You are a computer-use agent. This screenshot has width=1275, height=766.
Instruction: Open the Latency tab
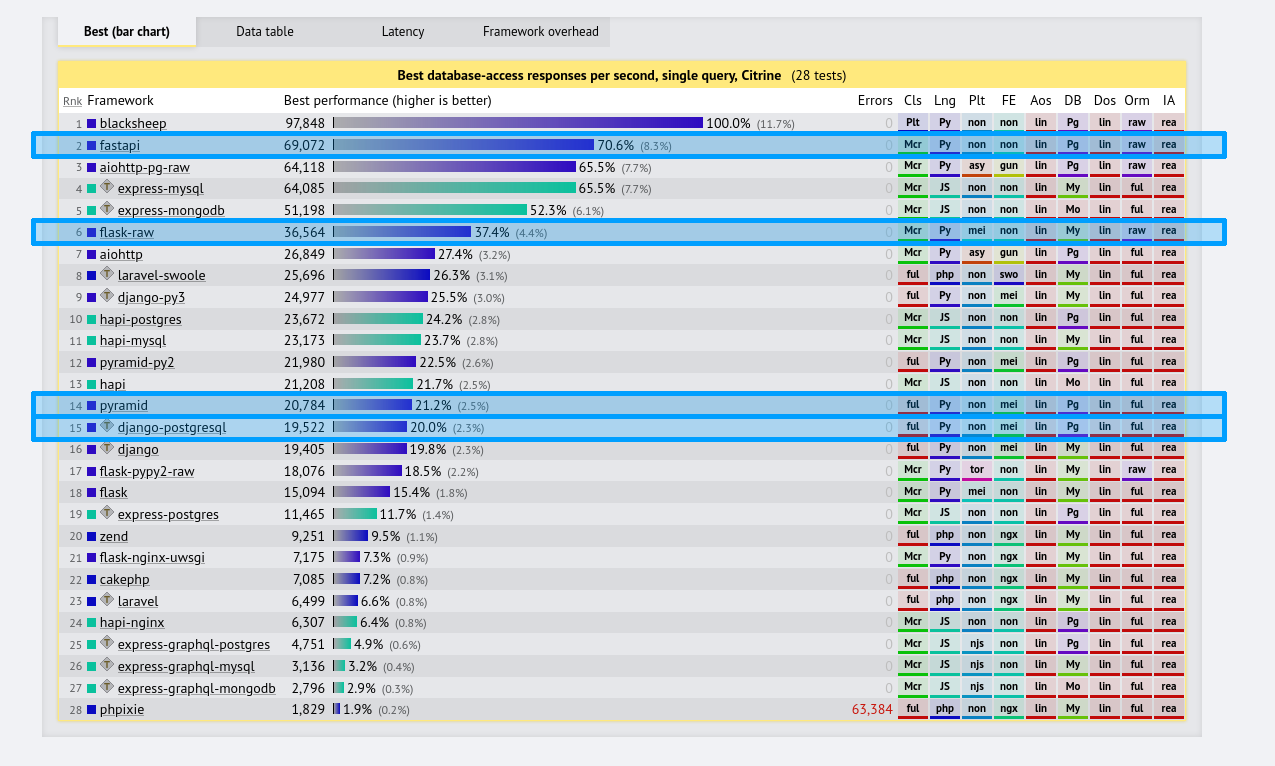point(403,32)
